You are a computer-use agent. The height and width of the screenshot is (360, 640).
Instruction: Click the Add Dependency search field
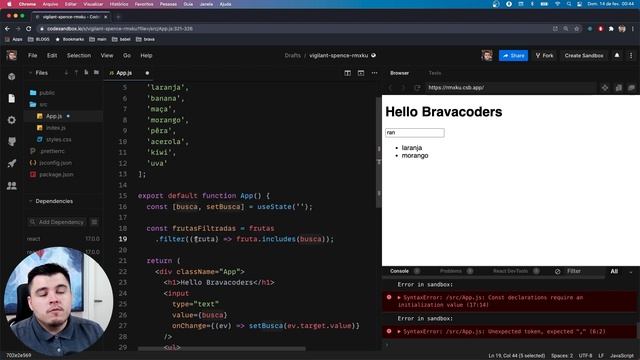(x=57, y=222)
